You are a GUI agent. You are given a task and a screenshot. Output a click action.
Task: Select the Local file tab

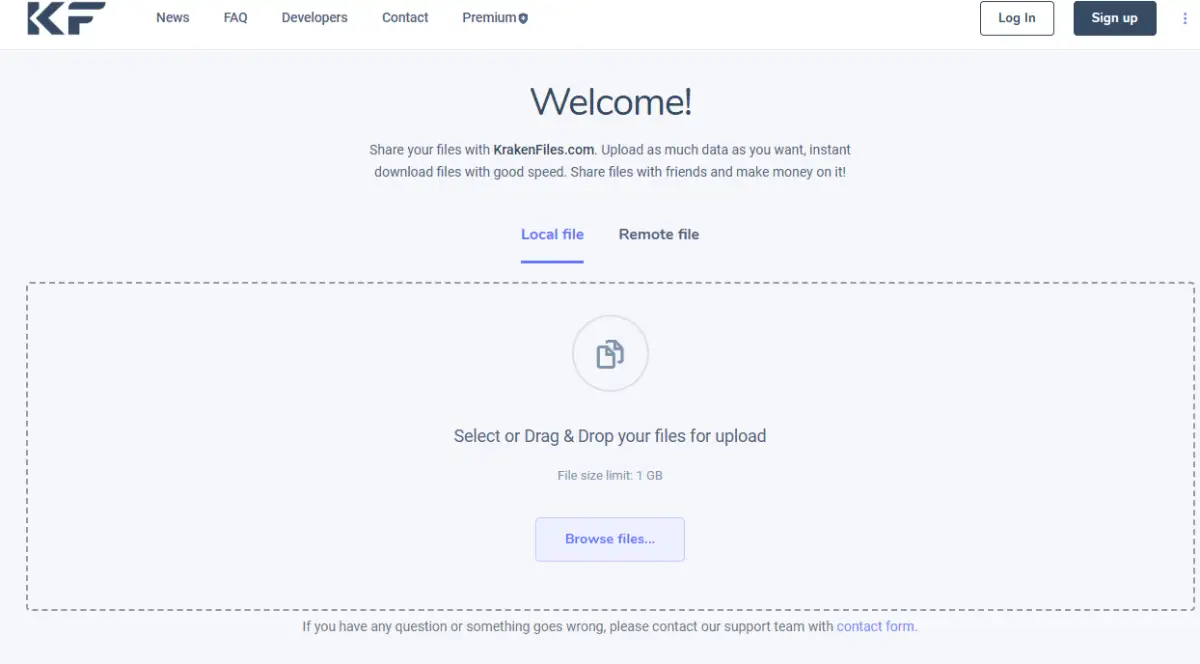(x=552, y=235)
